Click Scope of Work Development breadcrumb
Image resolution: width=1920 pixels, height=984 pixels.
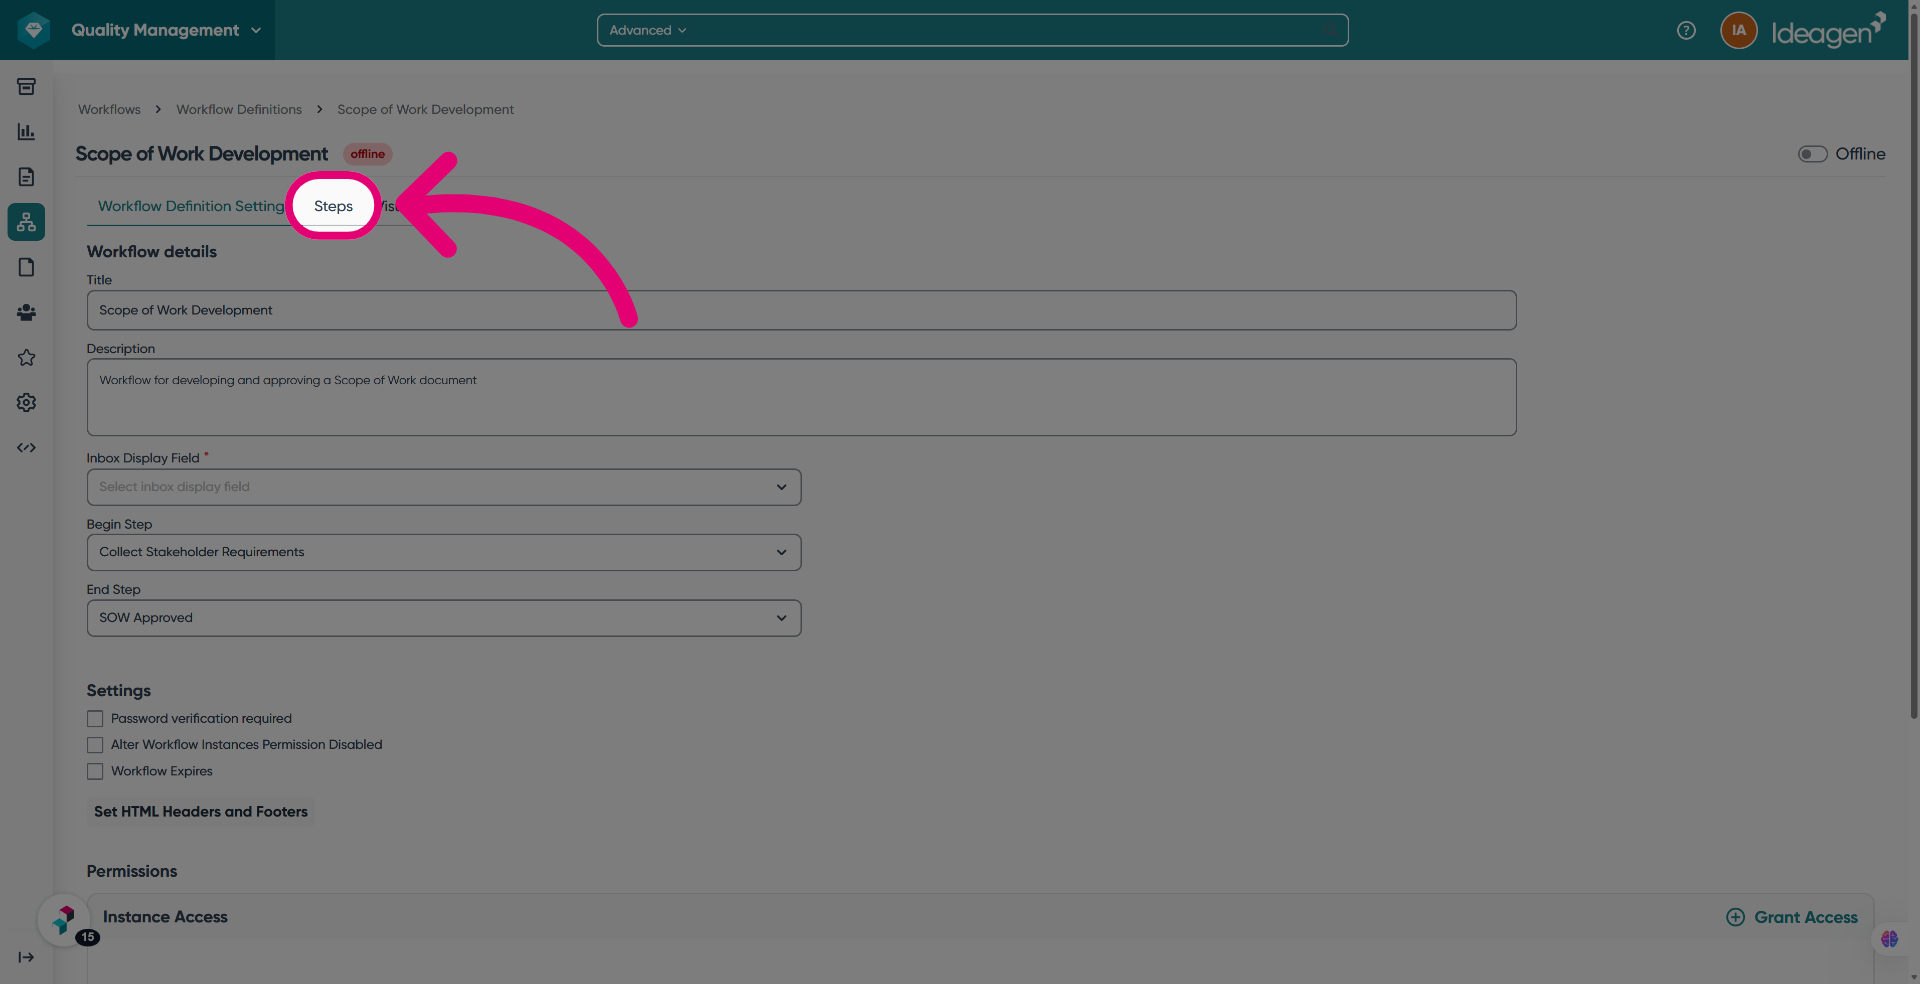[425, 110]
